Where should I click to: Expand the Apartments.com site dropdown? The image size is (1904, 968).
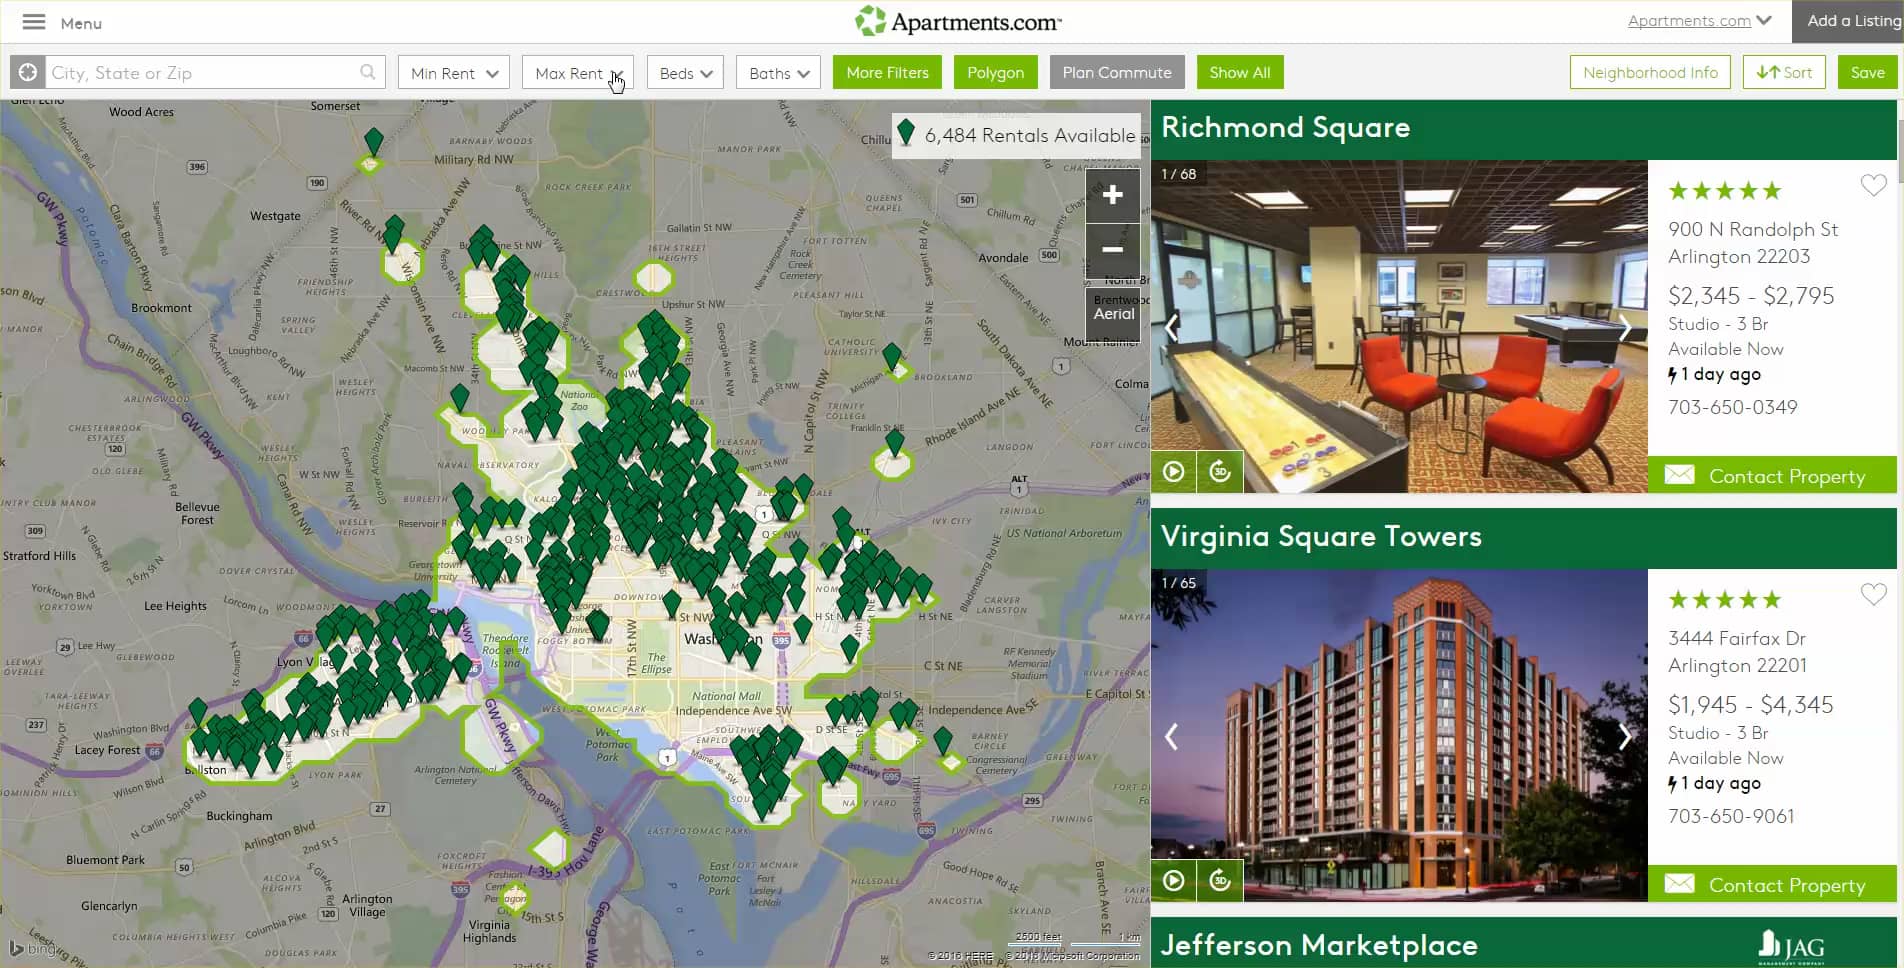[x=1699, y=20]
